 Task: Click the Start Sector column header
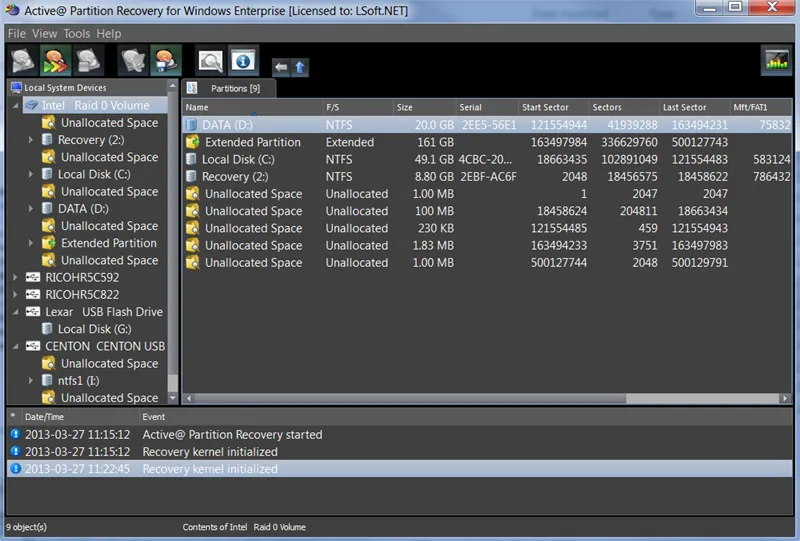coord(545,107)
